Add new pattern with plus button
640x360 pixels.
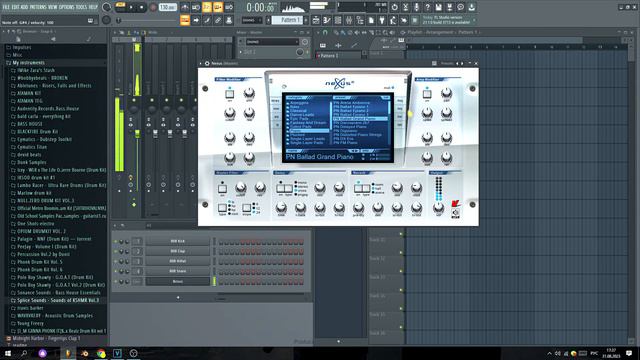coord(306,20)
